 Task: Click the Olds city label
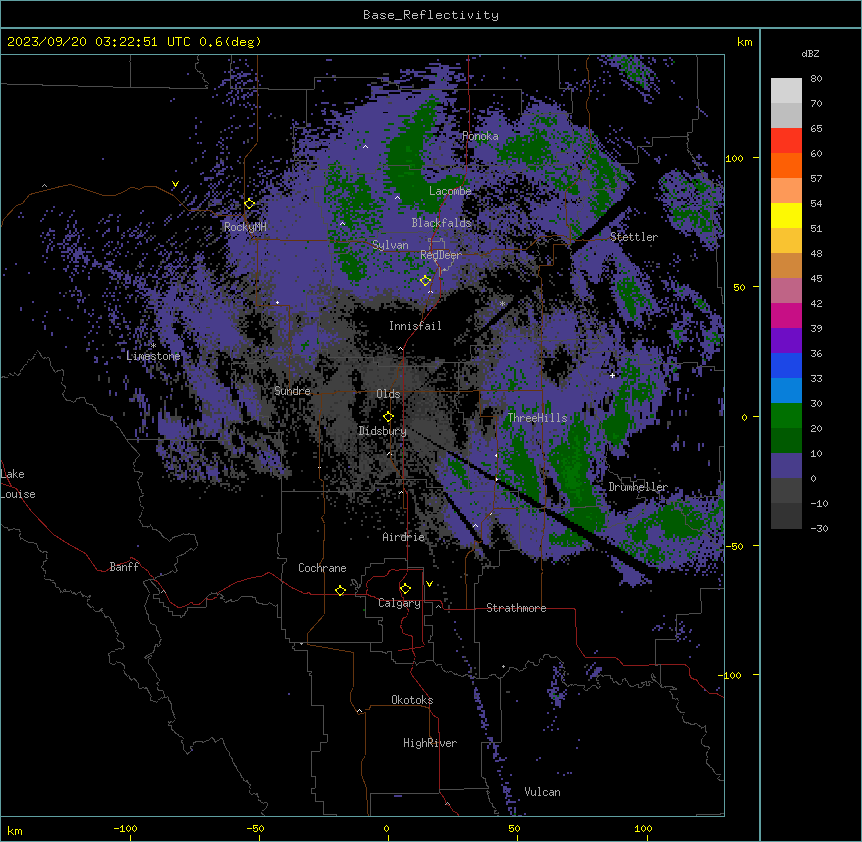pos(388,394)
